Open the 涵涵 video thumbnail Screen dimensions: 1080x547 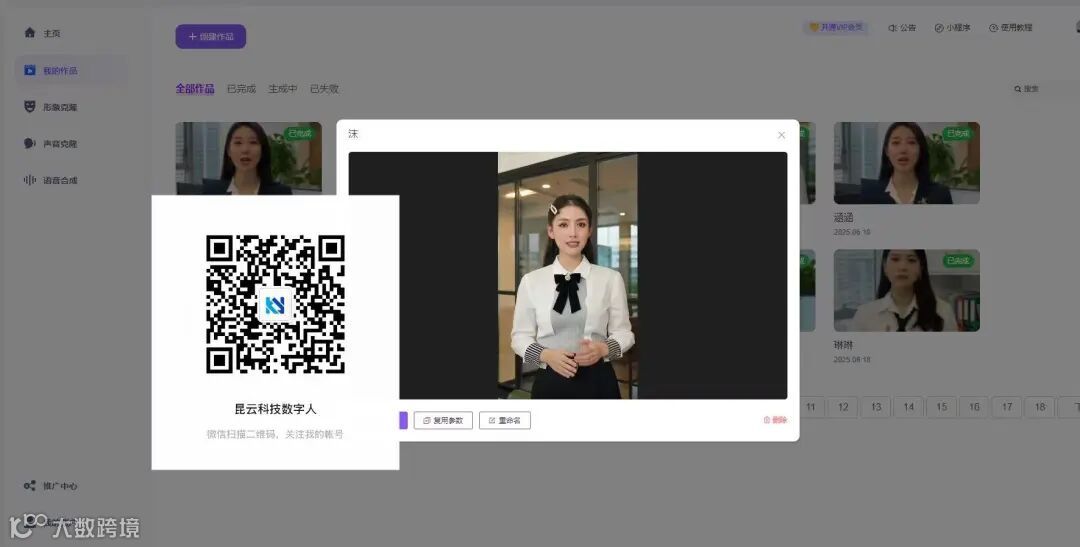pyautogui.click(x=906, y=163)
